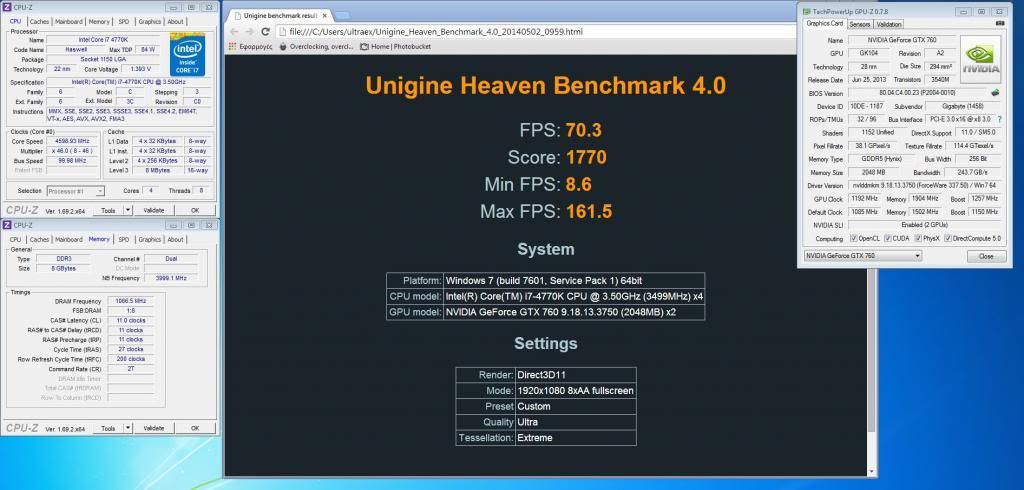This screenshot has height=490, width=1024.
Task: Click the page icon in the address bar
Action: pyautogui.click(x=281, y=31)
